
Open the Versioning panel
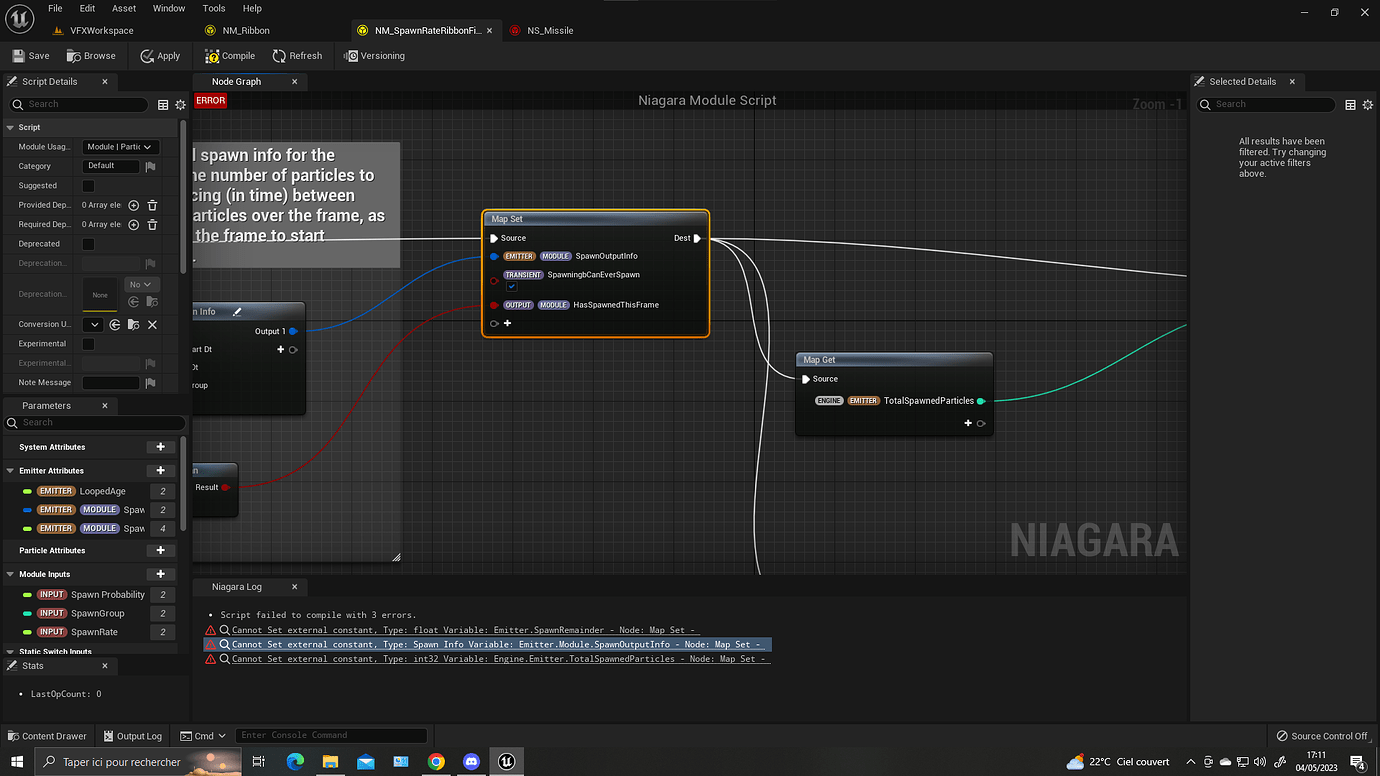374,55
